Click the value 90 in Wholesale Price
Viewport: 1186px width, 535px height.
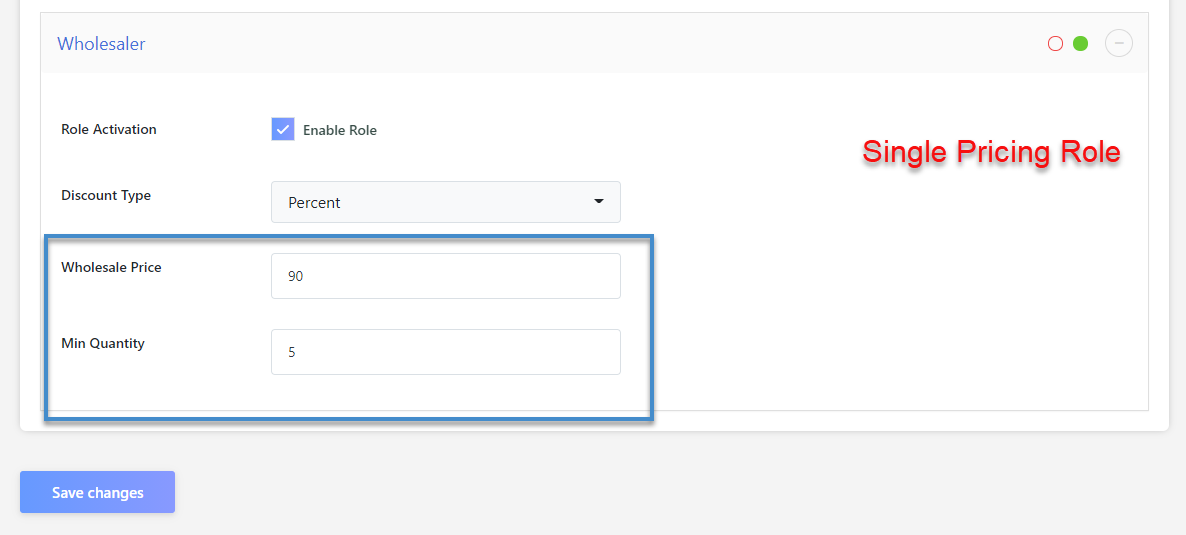tap(295, 276)
